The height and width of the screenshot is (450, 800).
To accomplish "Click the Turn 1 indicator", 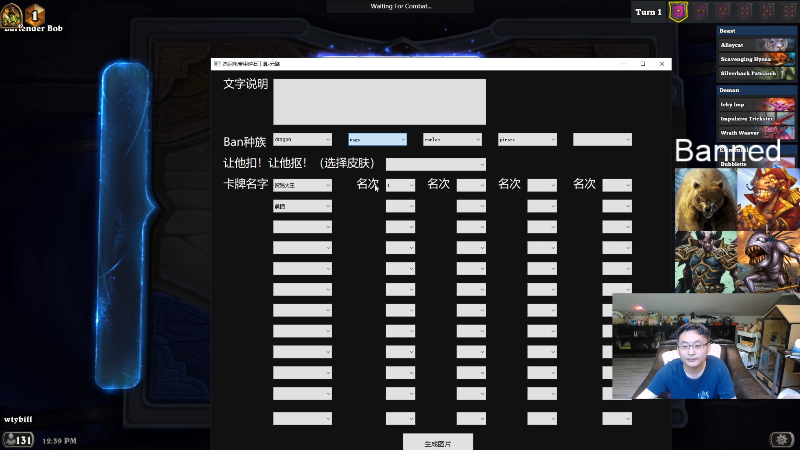I will pyautogui.click(x=648, y=12).
